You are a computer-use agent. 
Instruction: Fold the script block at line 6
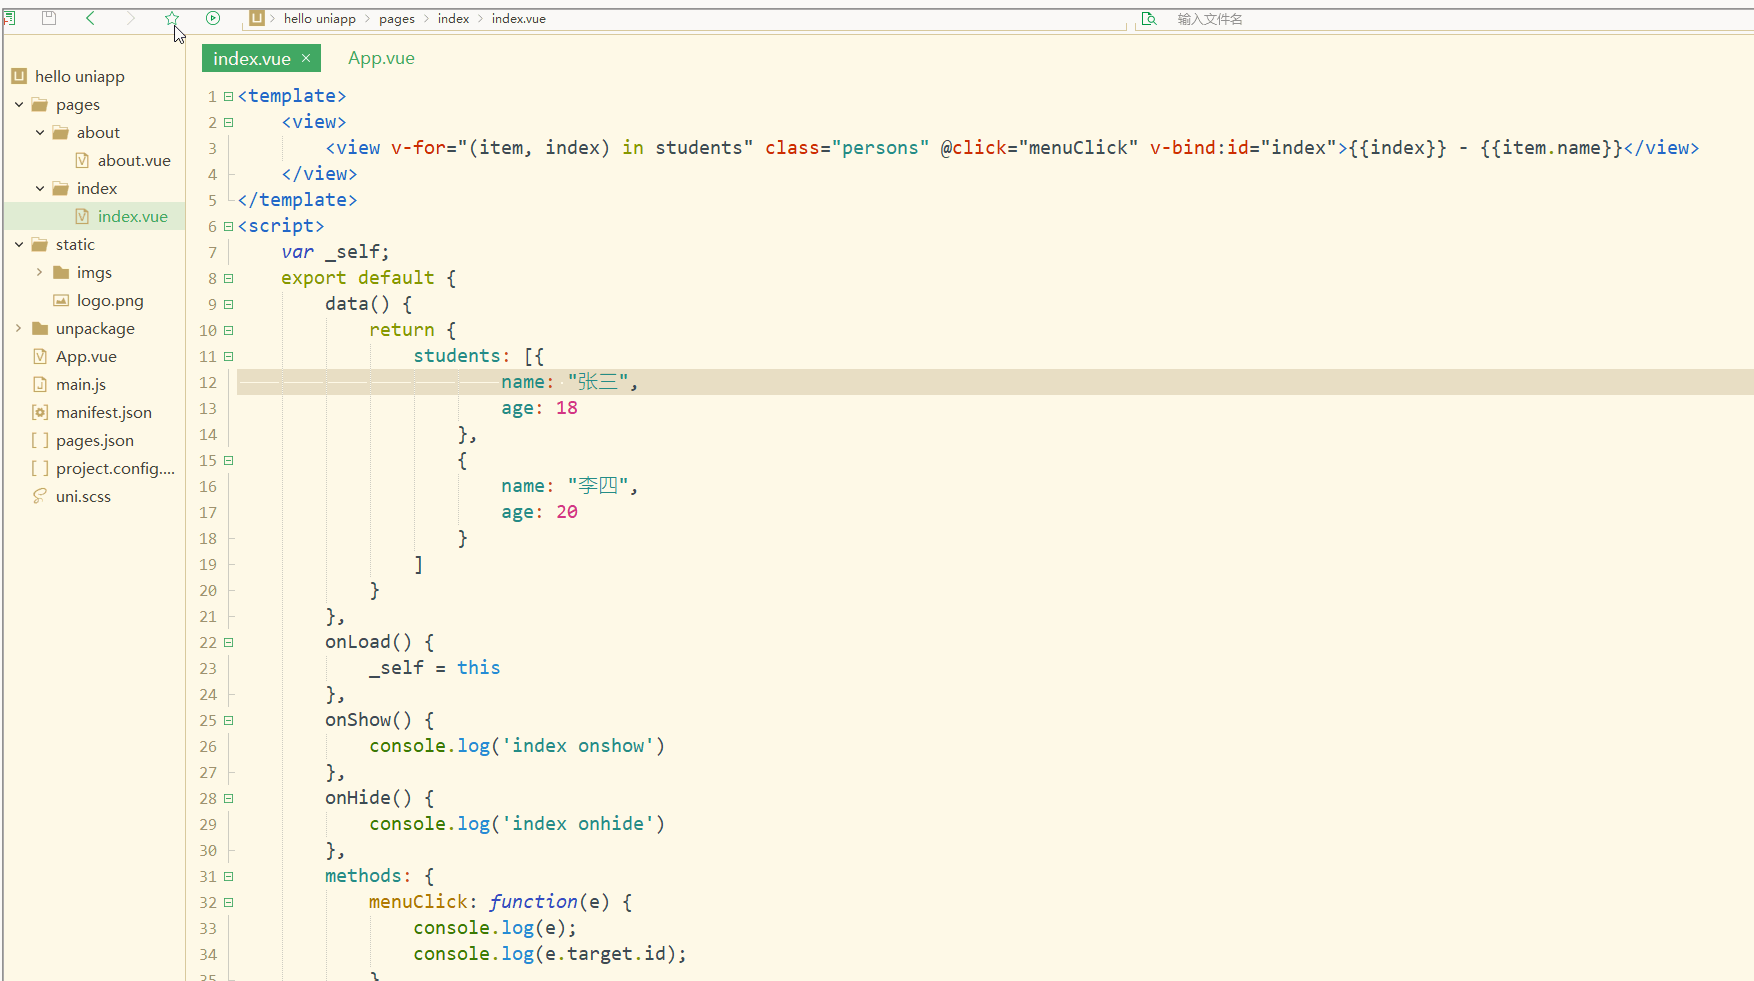tap(228, 226)
